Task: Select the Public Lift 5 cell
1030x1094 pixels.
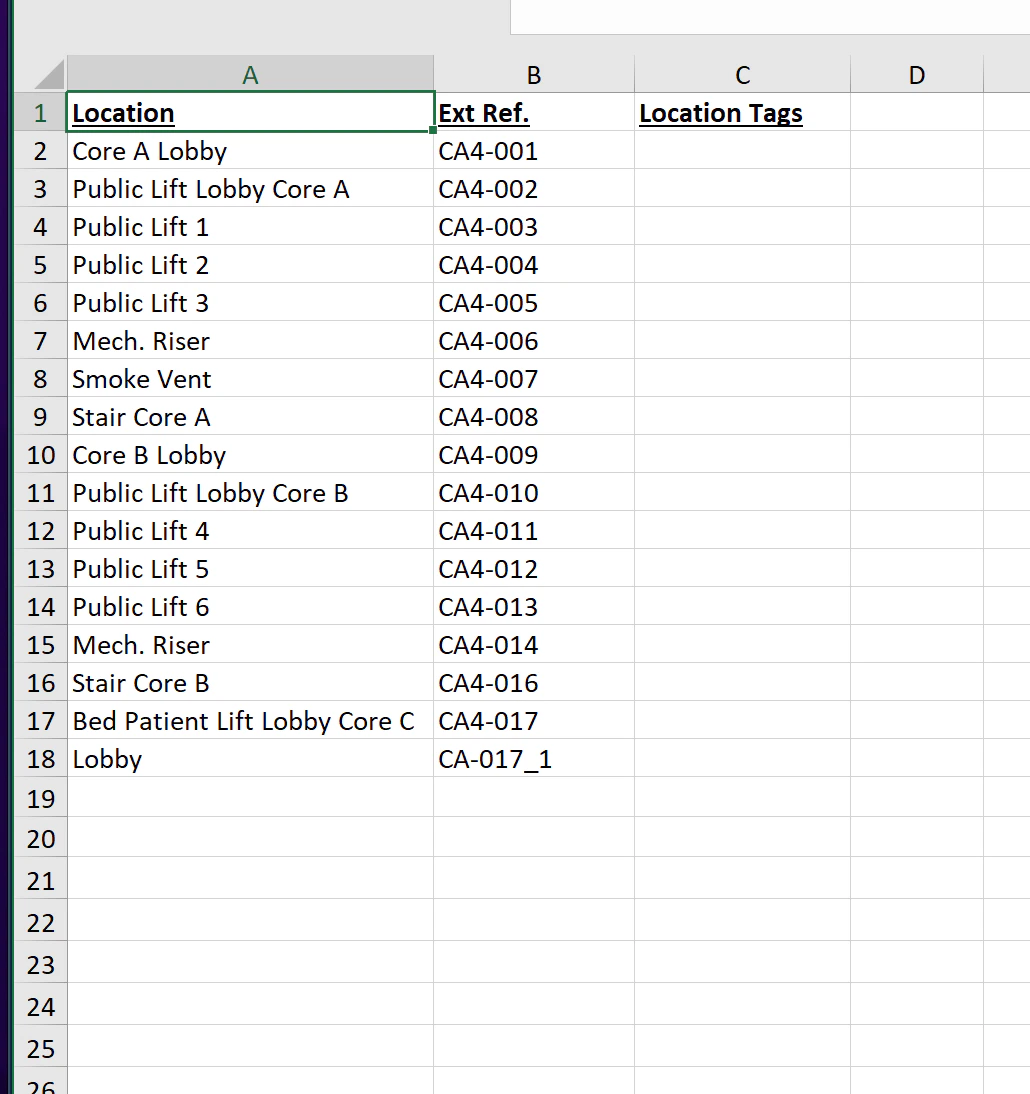Action: click(x=251, y=568)
